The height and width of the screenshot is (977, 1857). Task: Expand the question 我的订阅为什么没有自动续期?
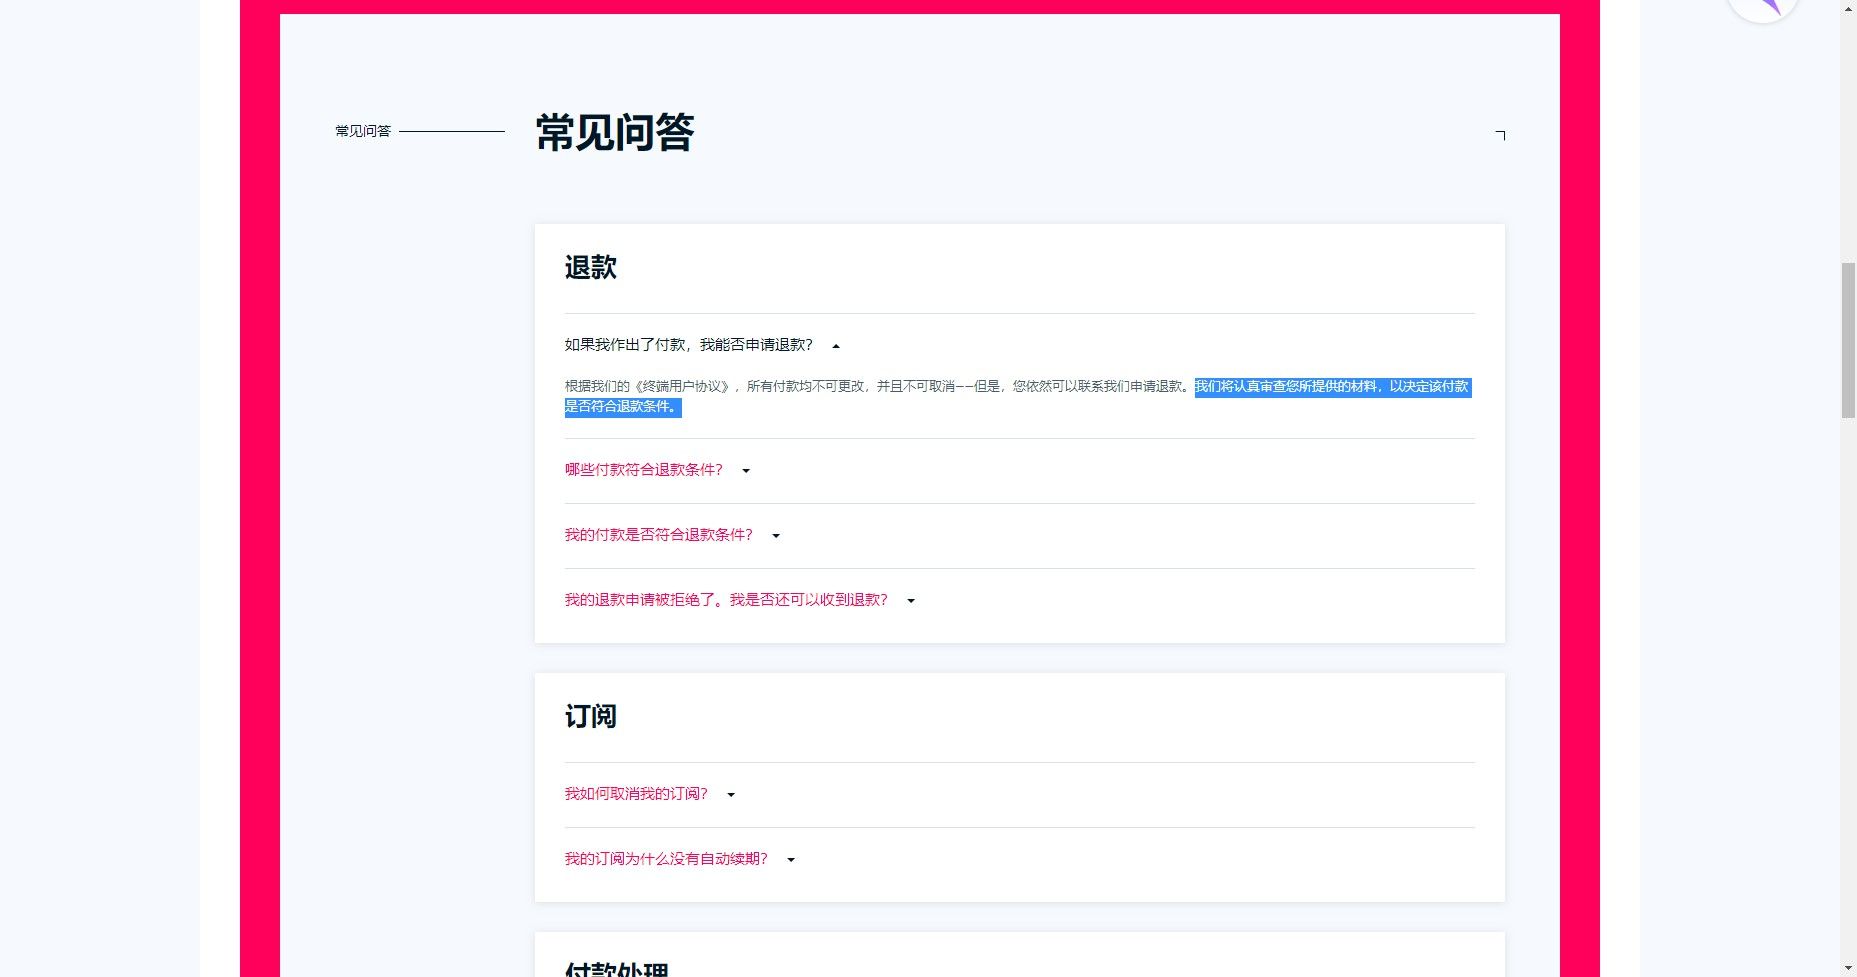click(x=791, y=859)
